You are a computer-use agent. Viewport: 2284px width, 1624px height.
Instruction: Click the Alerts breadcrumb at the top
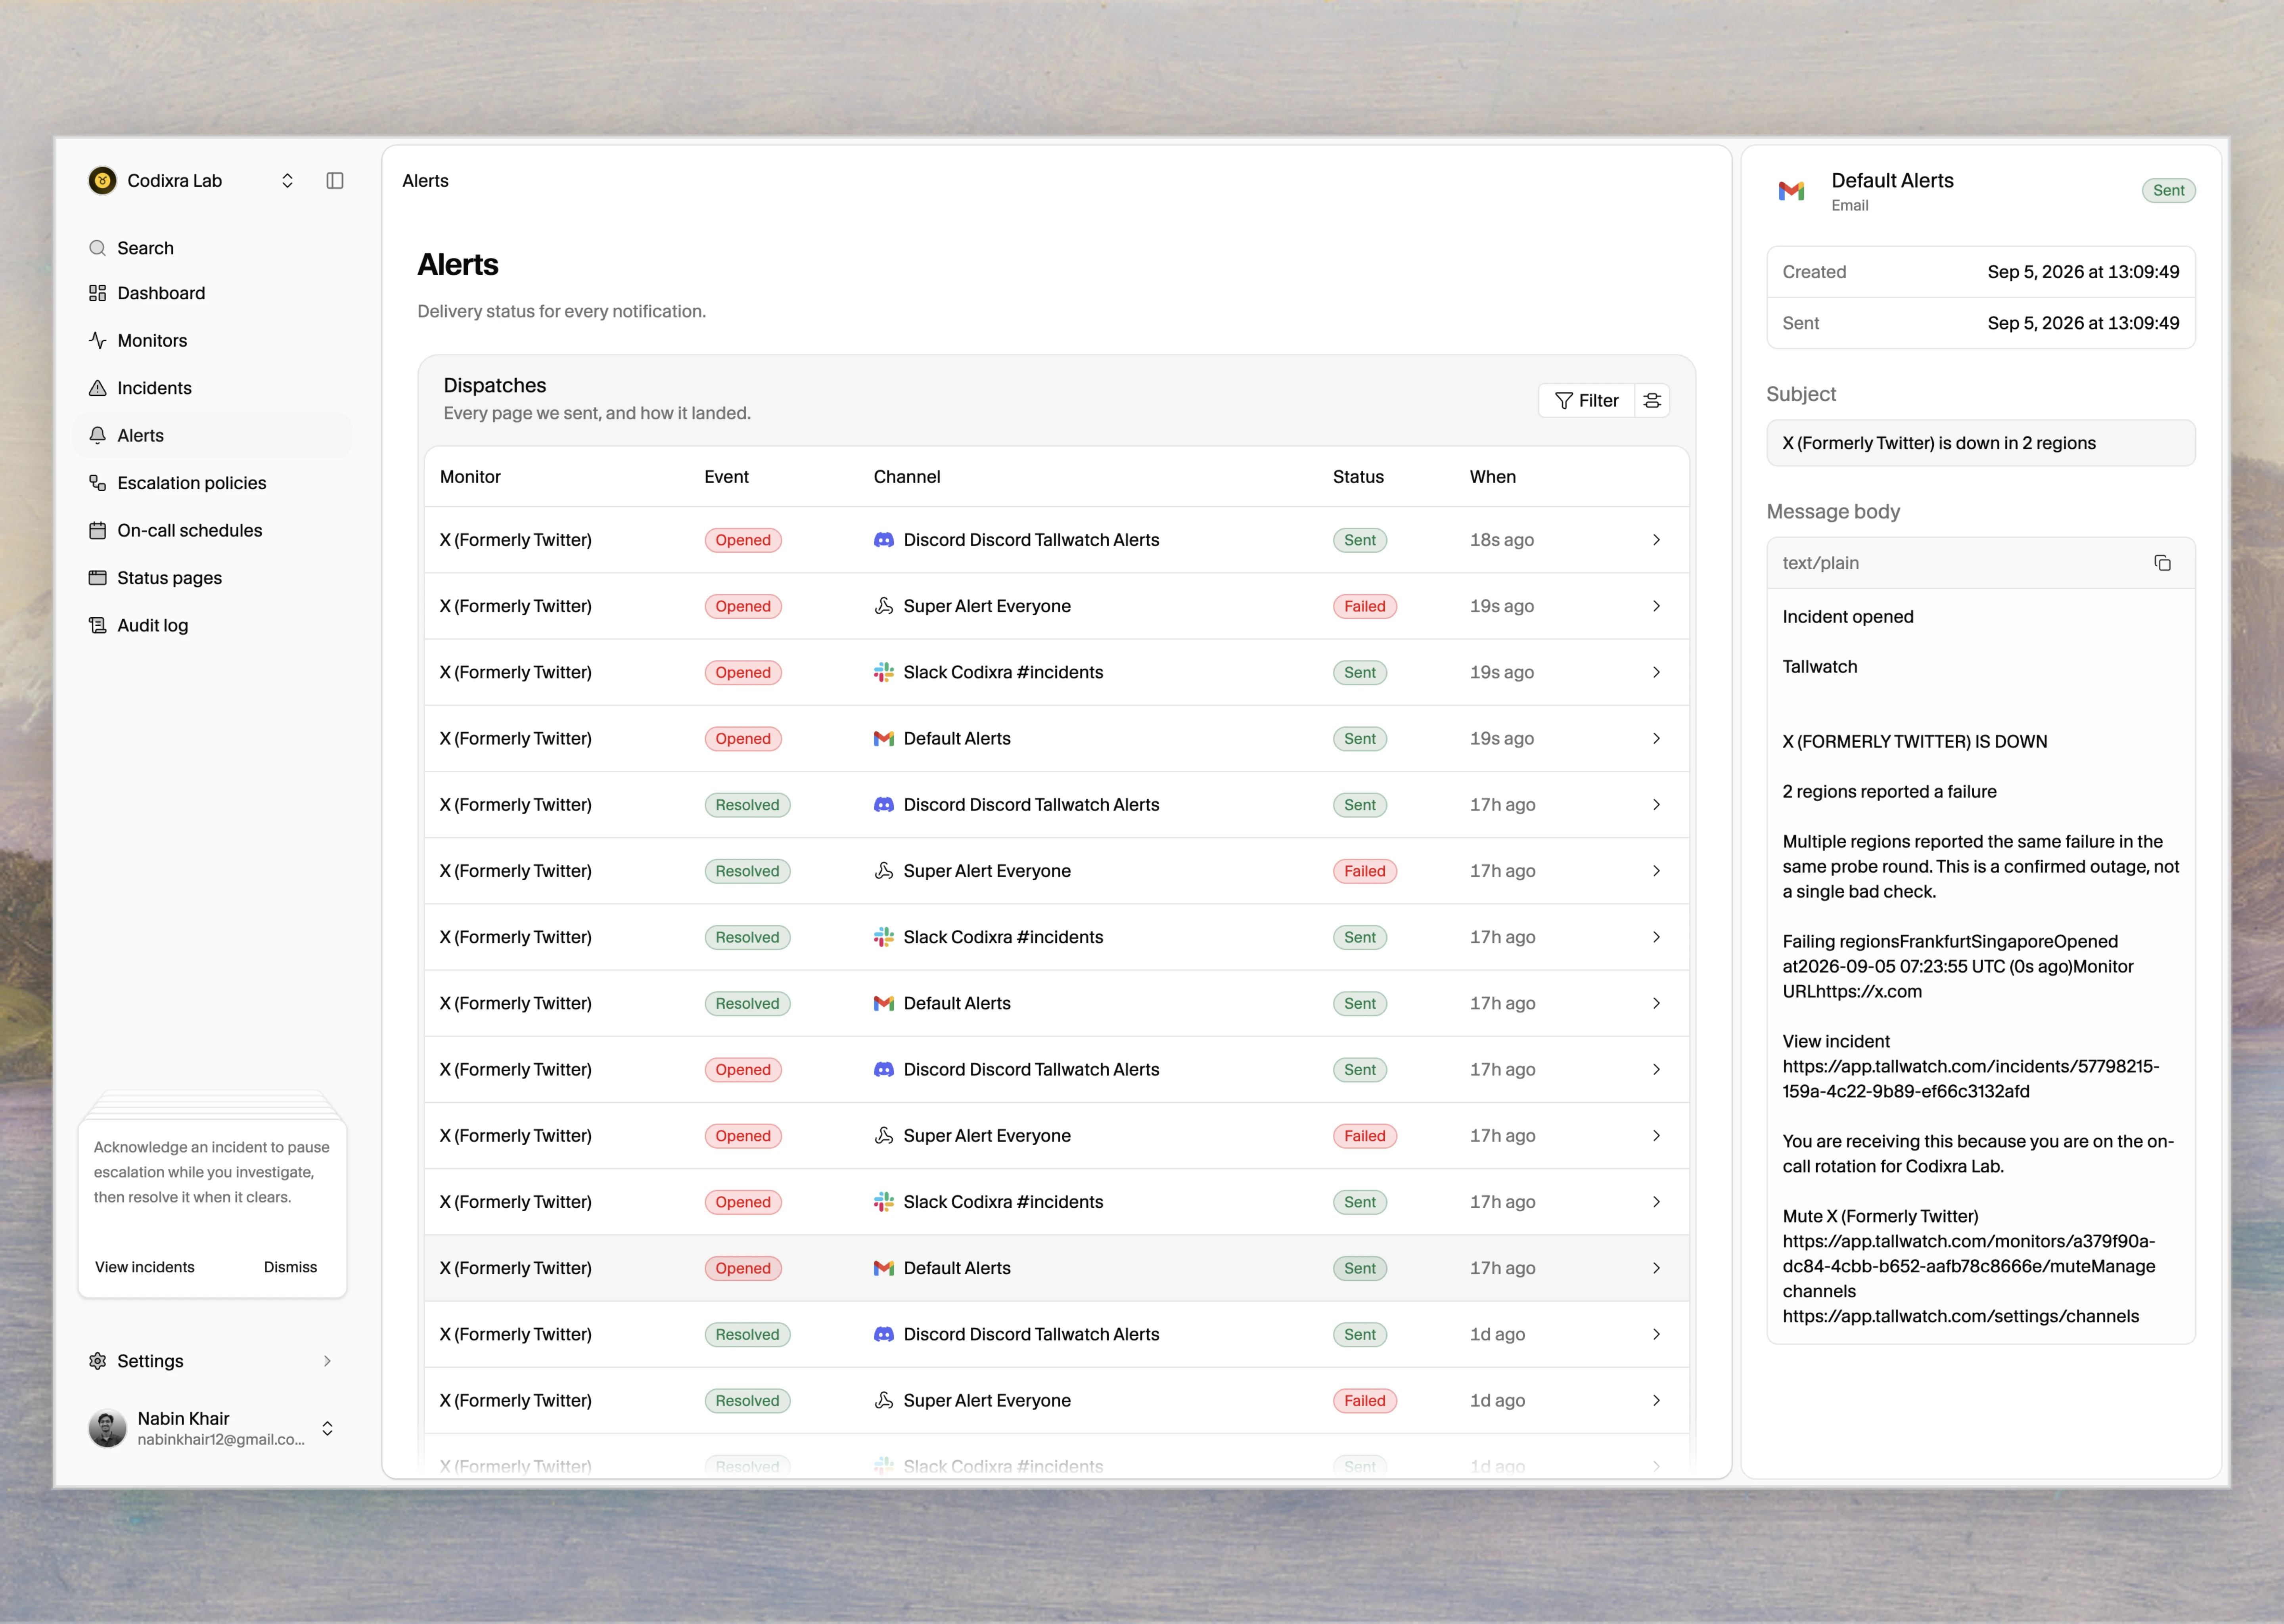pyautogui.click(x=425, y=181)
